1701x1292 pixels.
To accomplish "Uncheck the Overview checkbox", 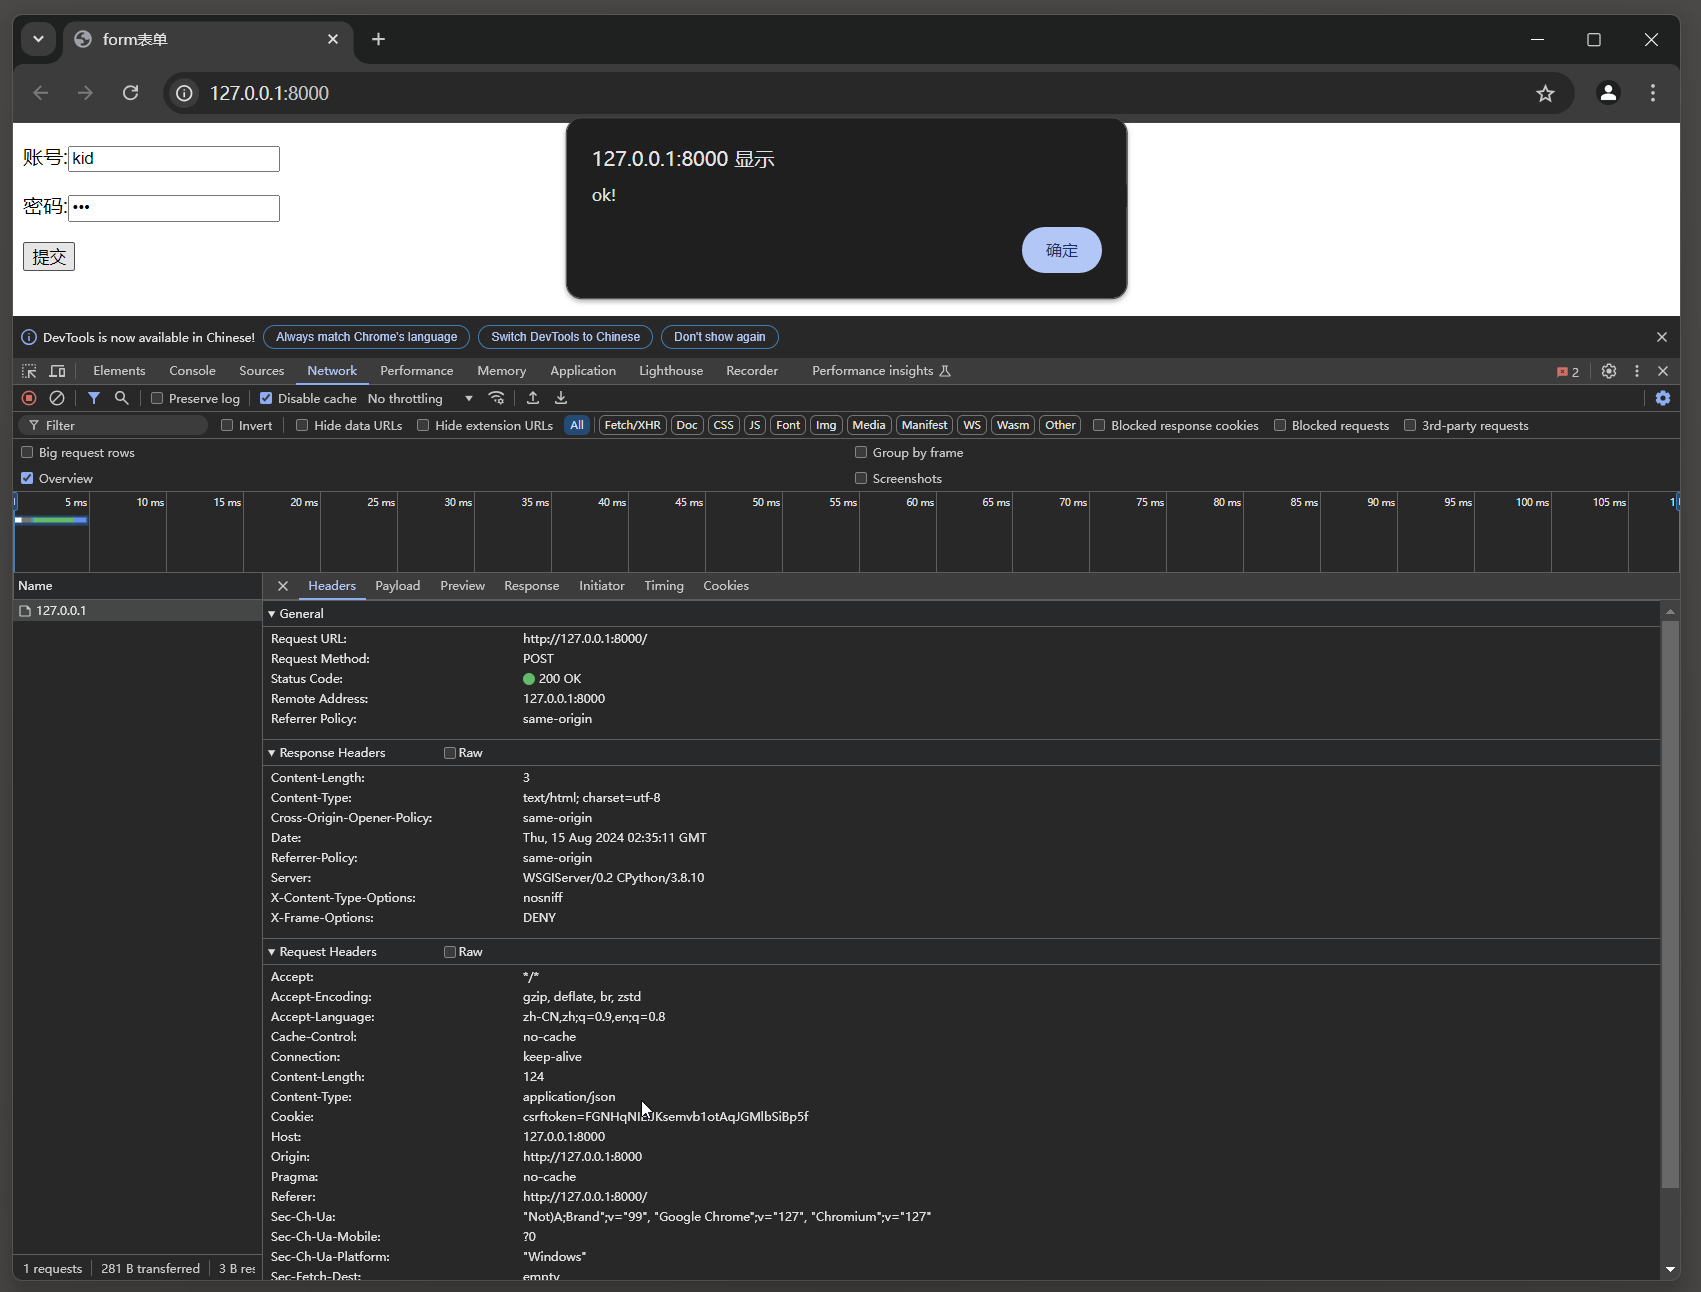I will click(x=27, y=478).
